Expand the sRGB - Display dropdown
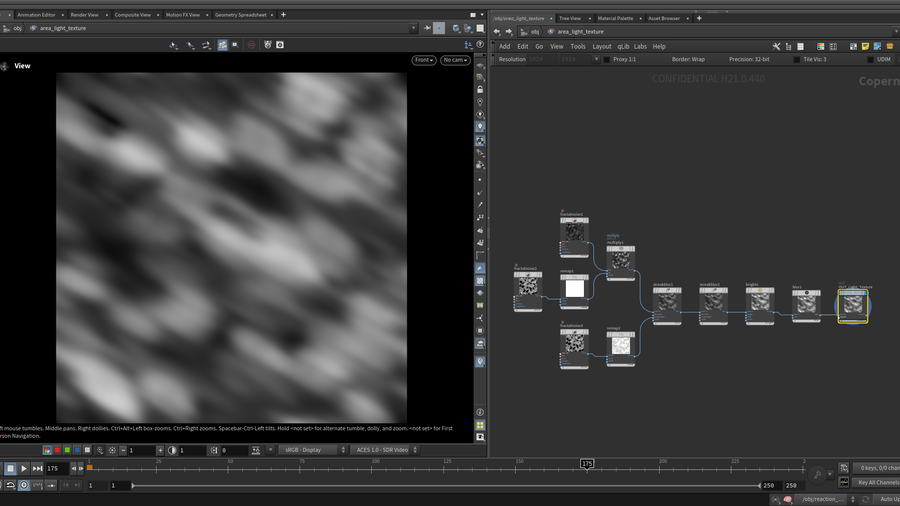 (310, 450)
